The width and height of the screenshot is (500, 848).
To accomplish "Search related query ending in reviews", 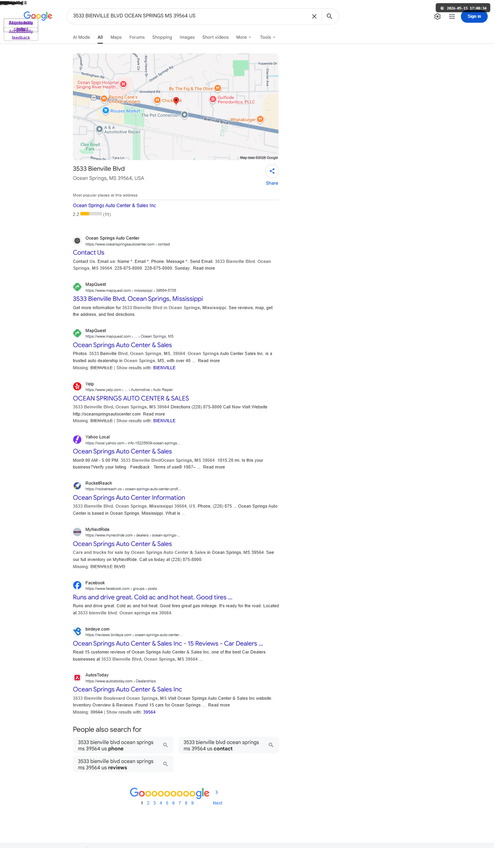I will (123, 764).
